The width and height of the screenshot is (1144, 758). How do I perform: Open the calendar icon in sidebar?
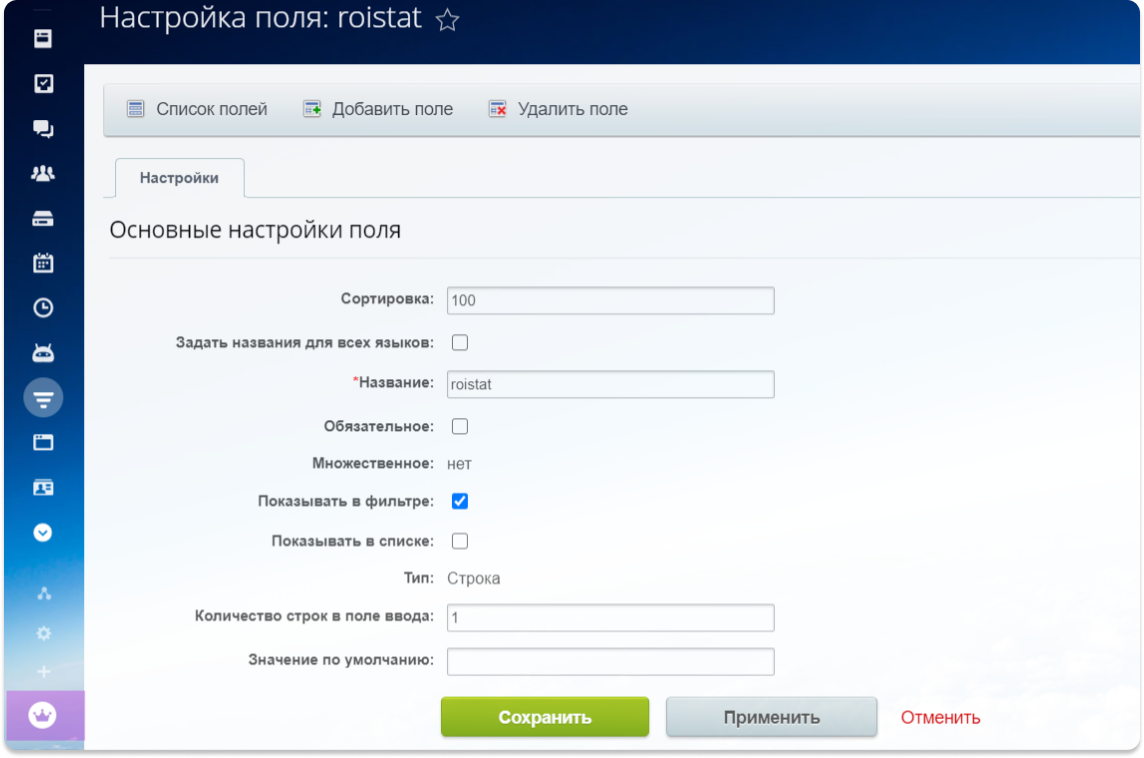coord(42,263)
